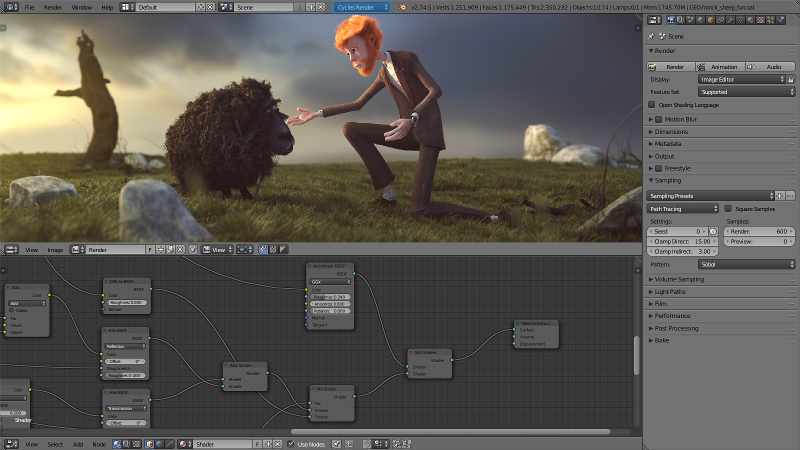
Task: Open the Node menu in node editor header
Action: [x=99, y=444]
